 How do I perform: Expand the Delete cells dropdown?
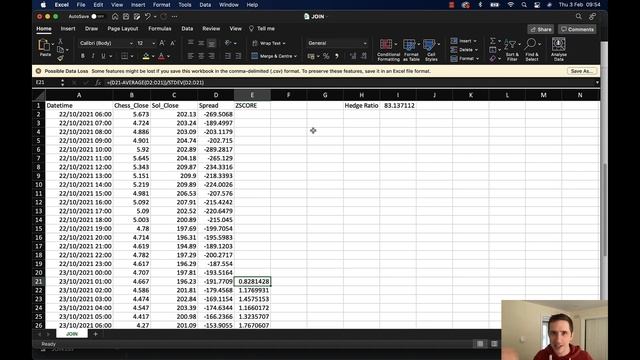coord(476,50)
